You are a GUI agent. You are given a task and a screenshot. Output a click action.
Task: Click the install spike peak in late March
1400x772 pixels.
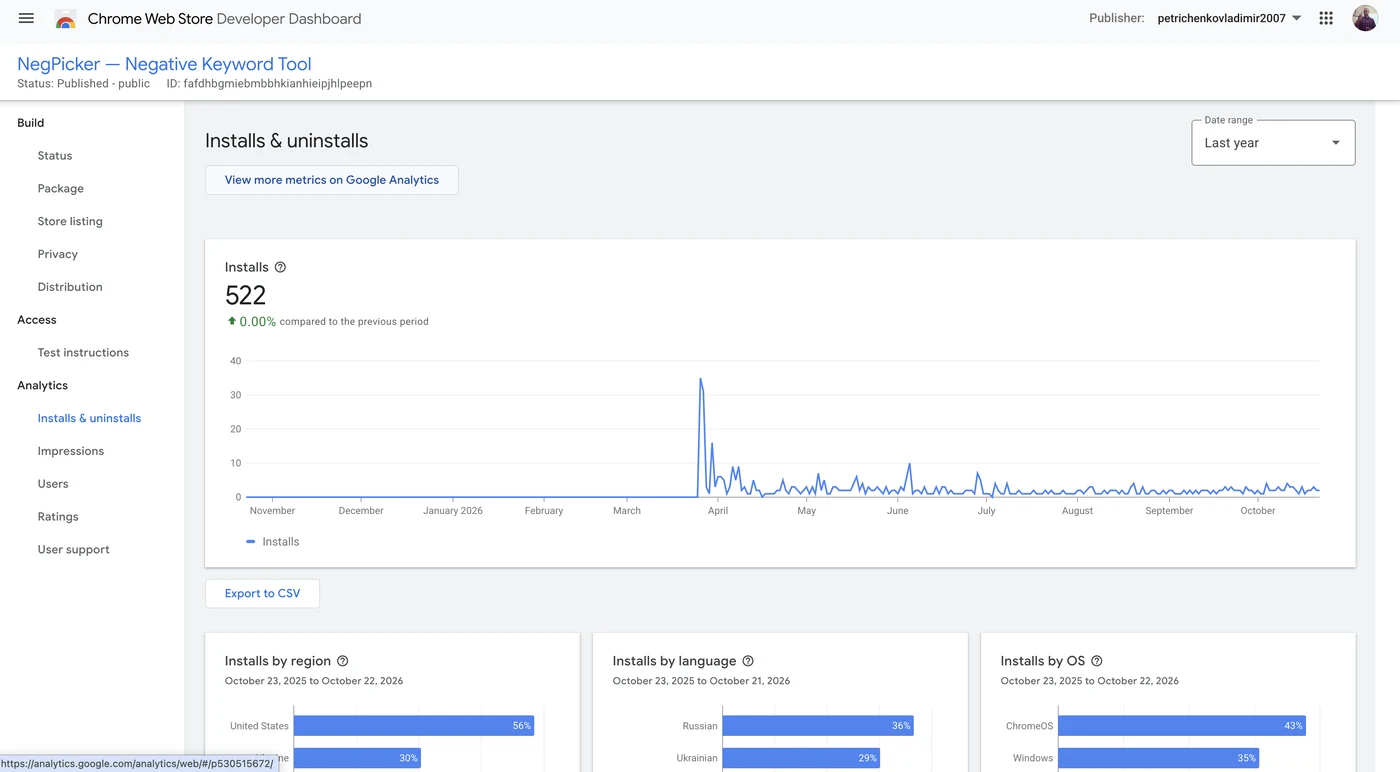pos(700,379)
